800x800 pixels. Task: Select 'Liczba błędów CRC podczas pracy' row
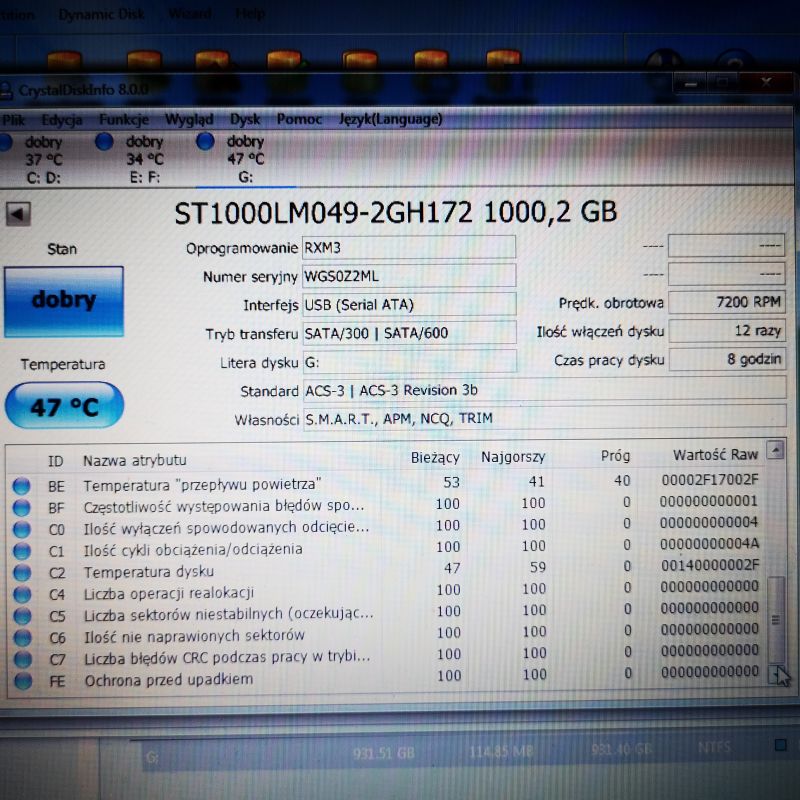coord(386,656)
